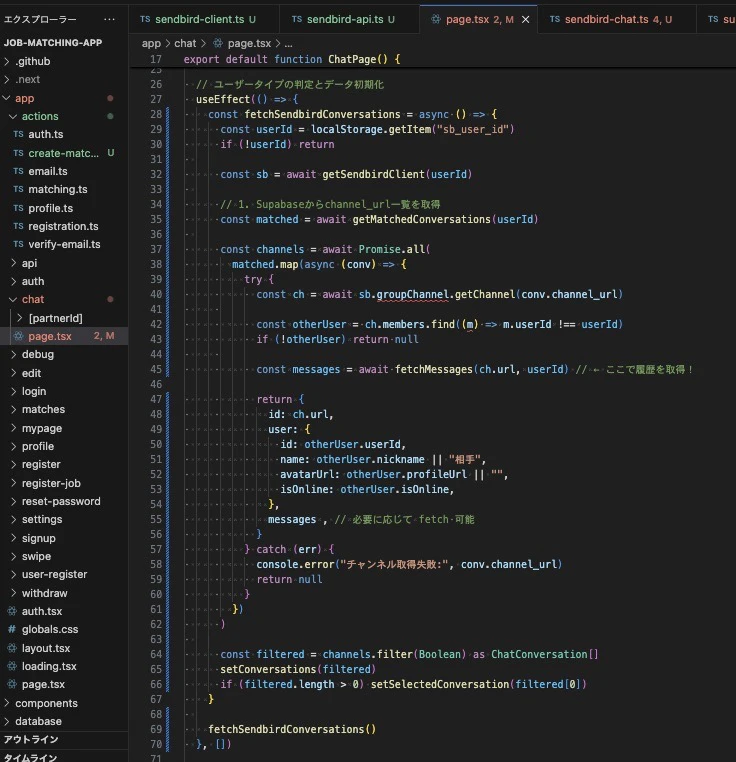Expand the user-register folder
736x762 pixels.
(64, 574)
